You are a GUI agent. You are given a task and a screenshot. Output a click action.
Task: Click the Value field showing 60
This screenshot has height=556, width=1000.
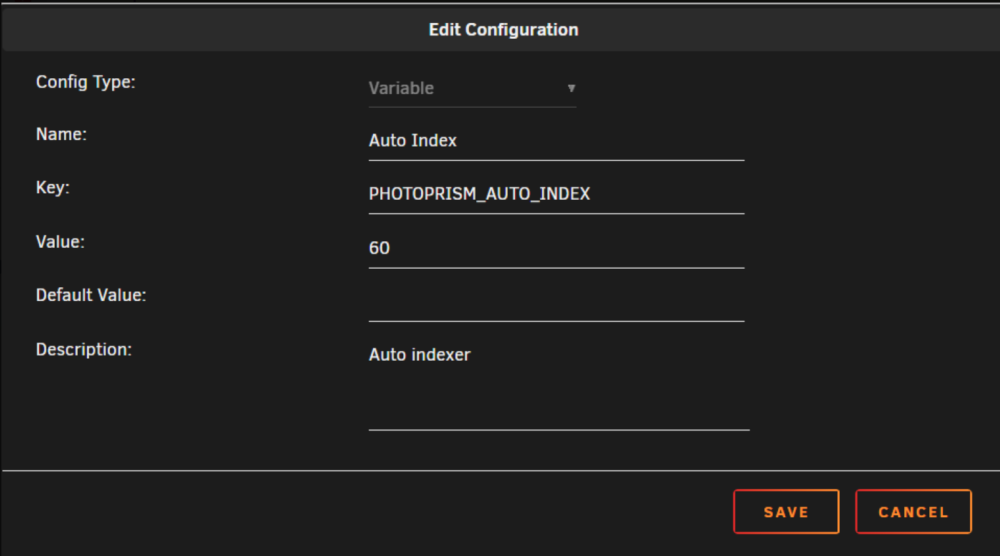tap(556, 248)
